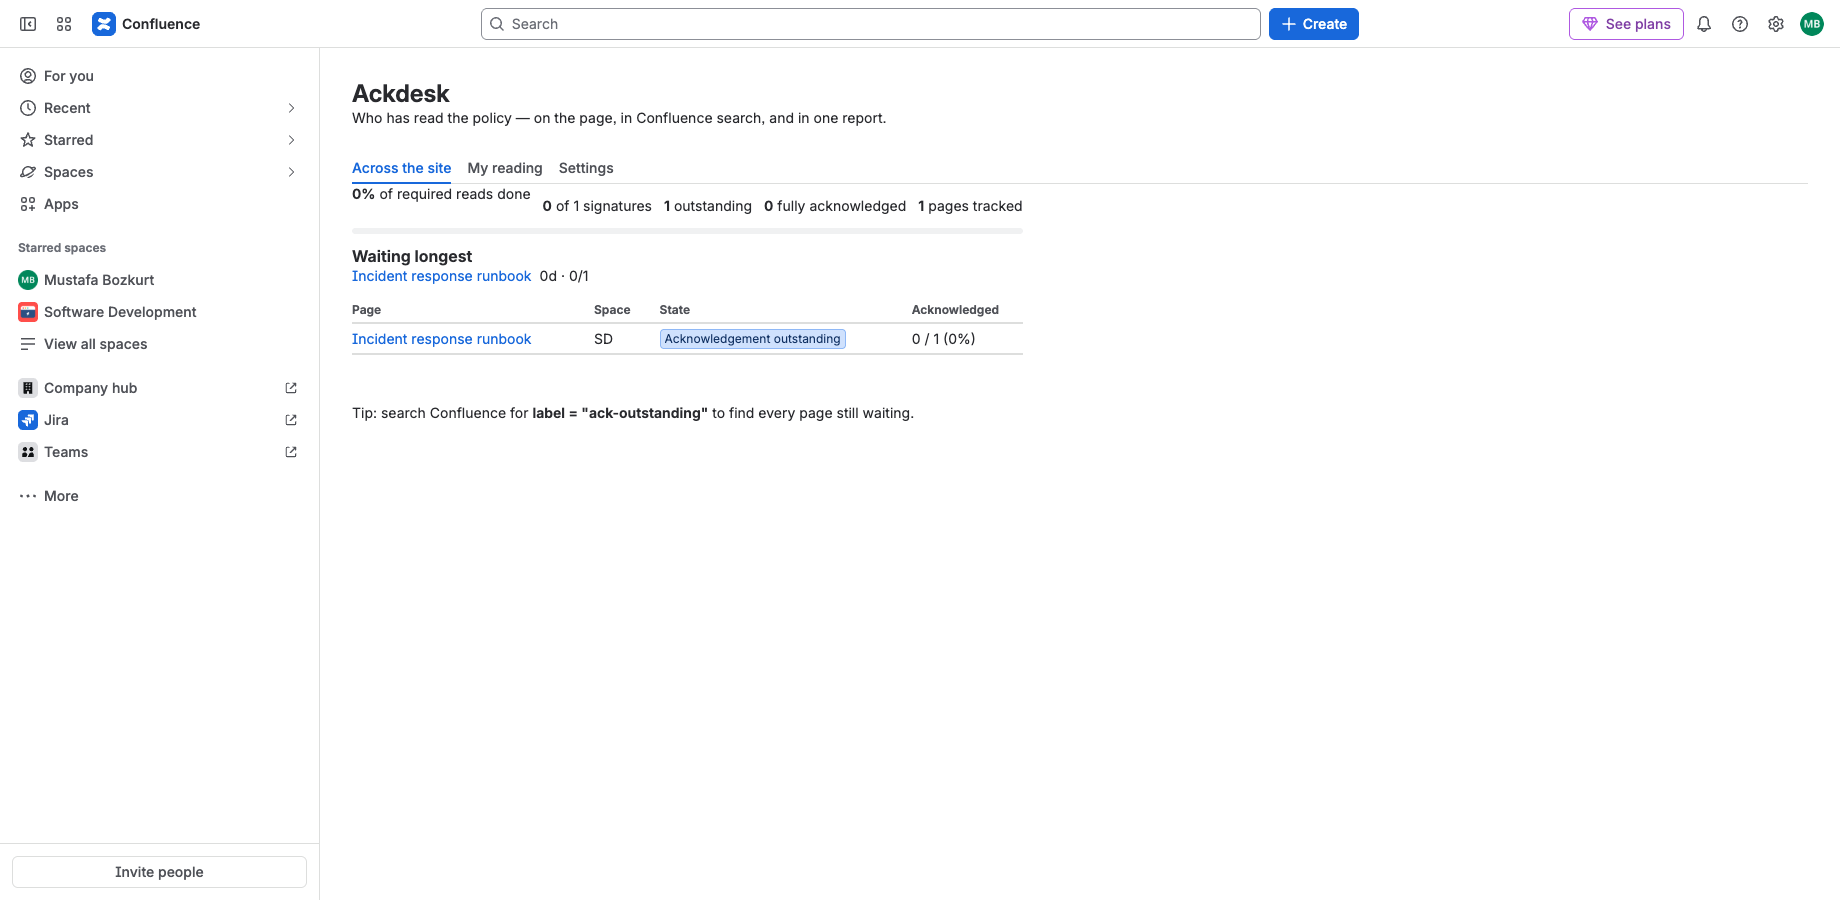
Task: Click the Apps grid icon in sidebar
Action: 28,204
